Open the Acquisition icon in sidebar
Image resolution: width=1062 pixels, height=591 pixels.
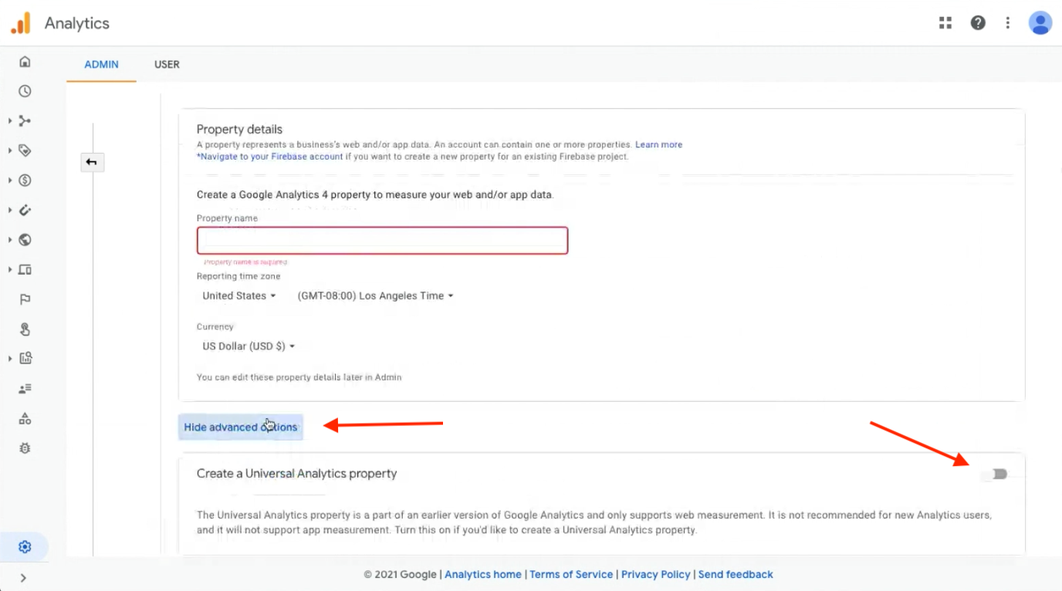(x=25, y=121)
